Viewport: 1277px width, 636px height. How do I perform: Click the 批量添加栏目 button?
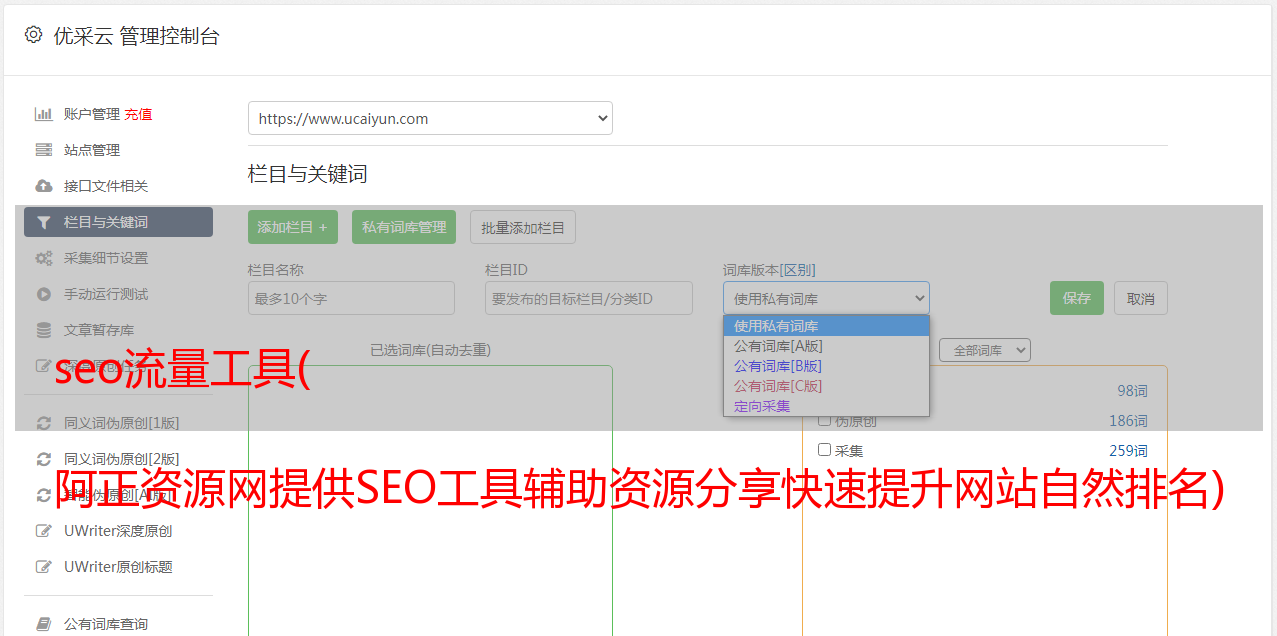click(x=523, y=227)
